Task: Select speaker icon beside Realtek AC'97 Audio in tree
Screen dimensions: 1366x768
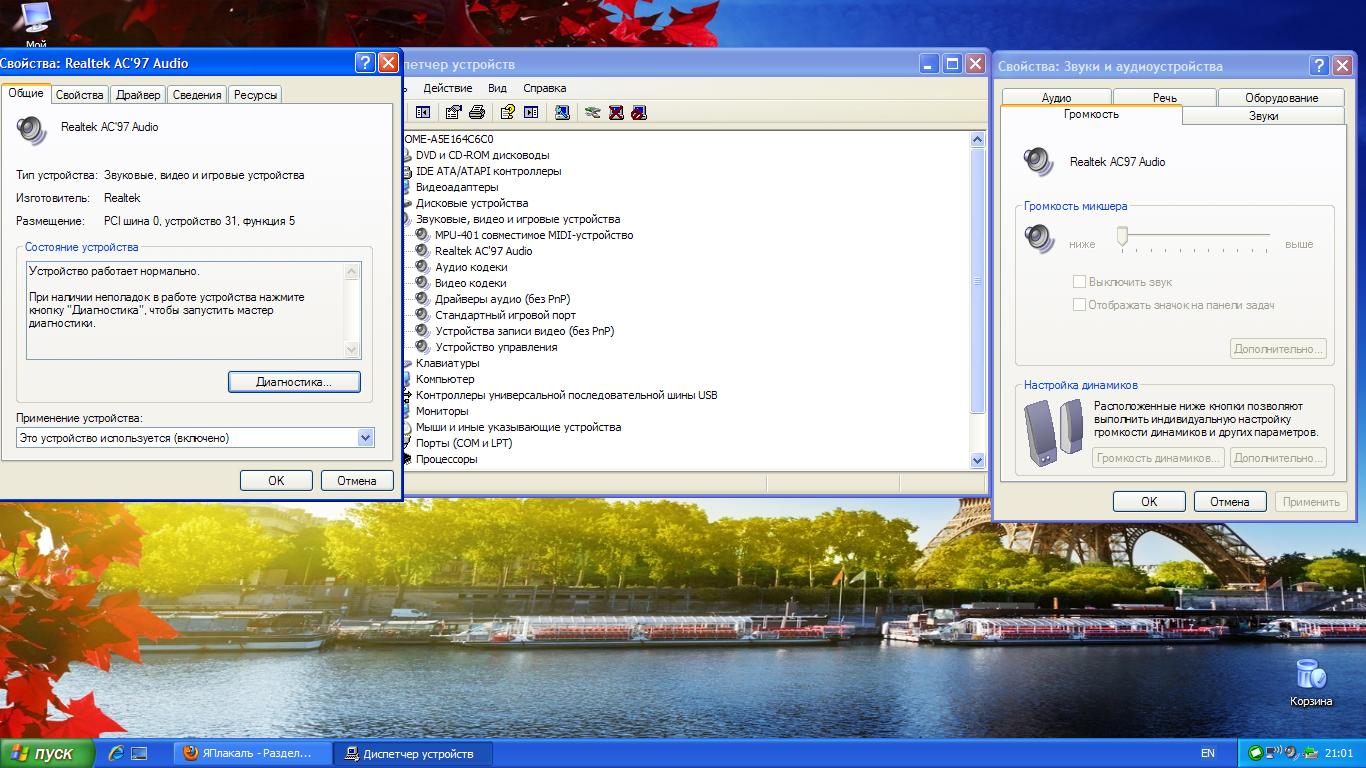Action: [422, 251]
